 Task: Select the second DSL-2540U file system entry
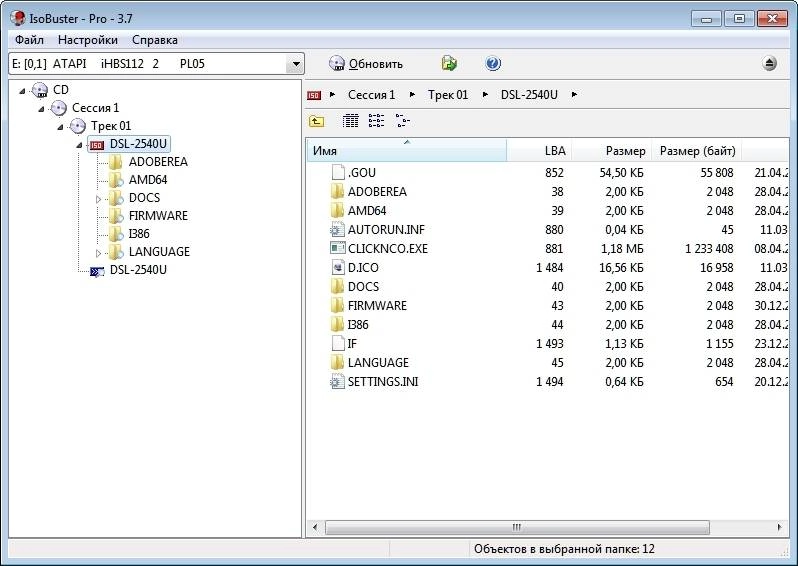click(x=128, y=270)
